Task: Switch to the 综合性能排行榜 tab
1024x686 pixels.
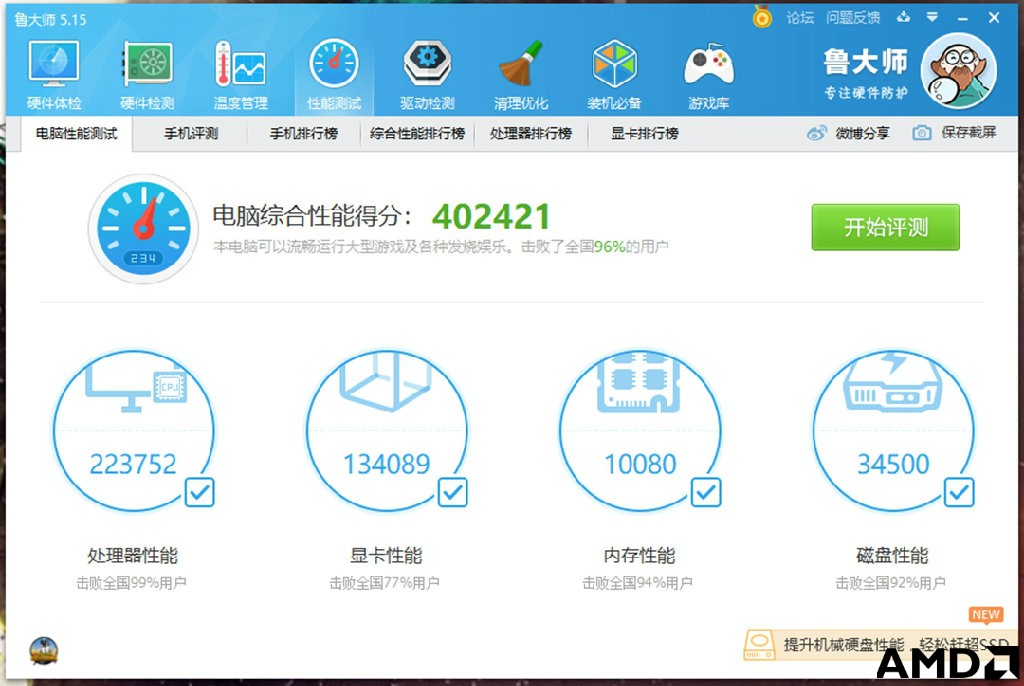Action: point(417,134)
